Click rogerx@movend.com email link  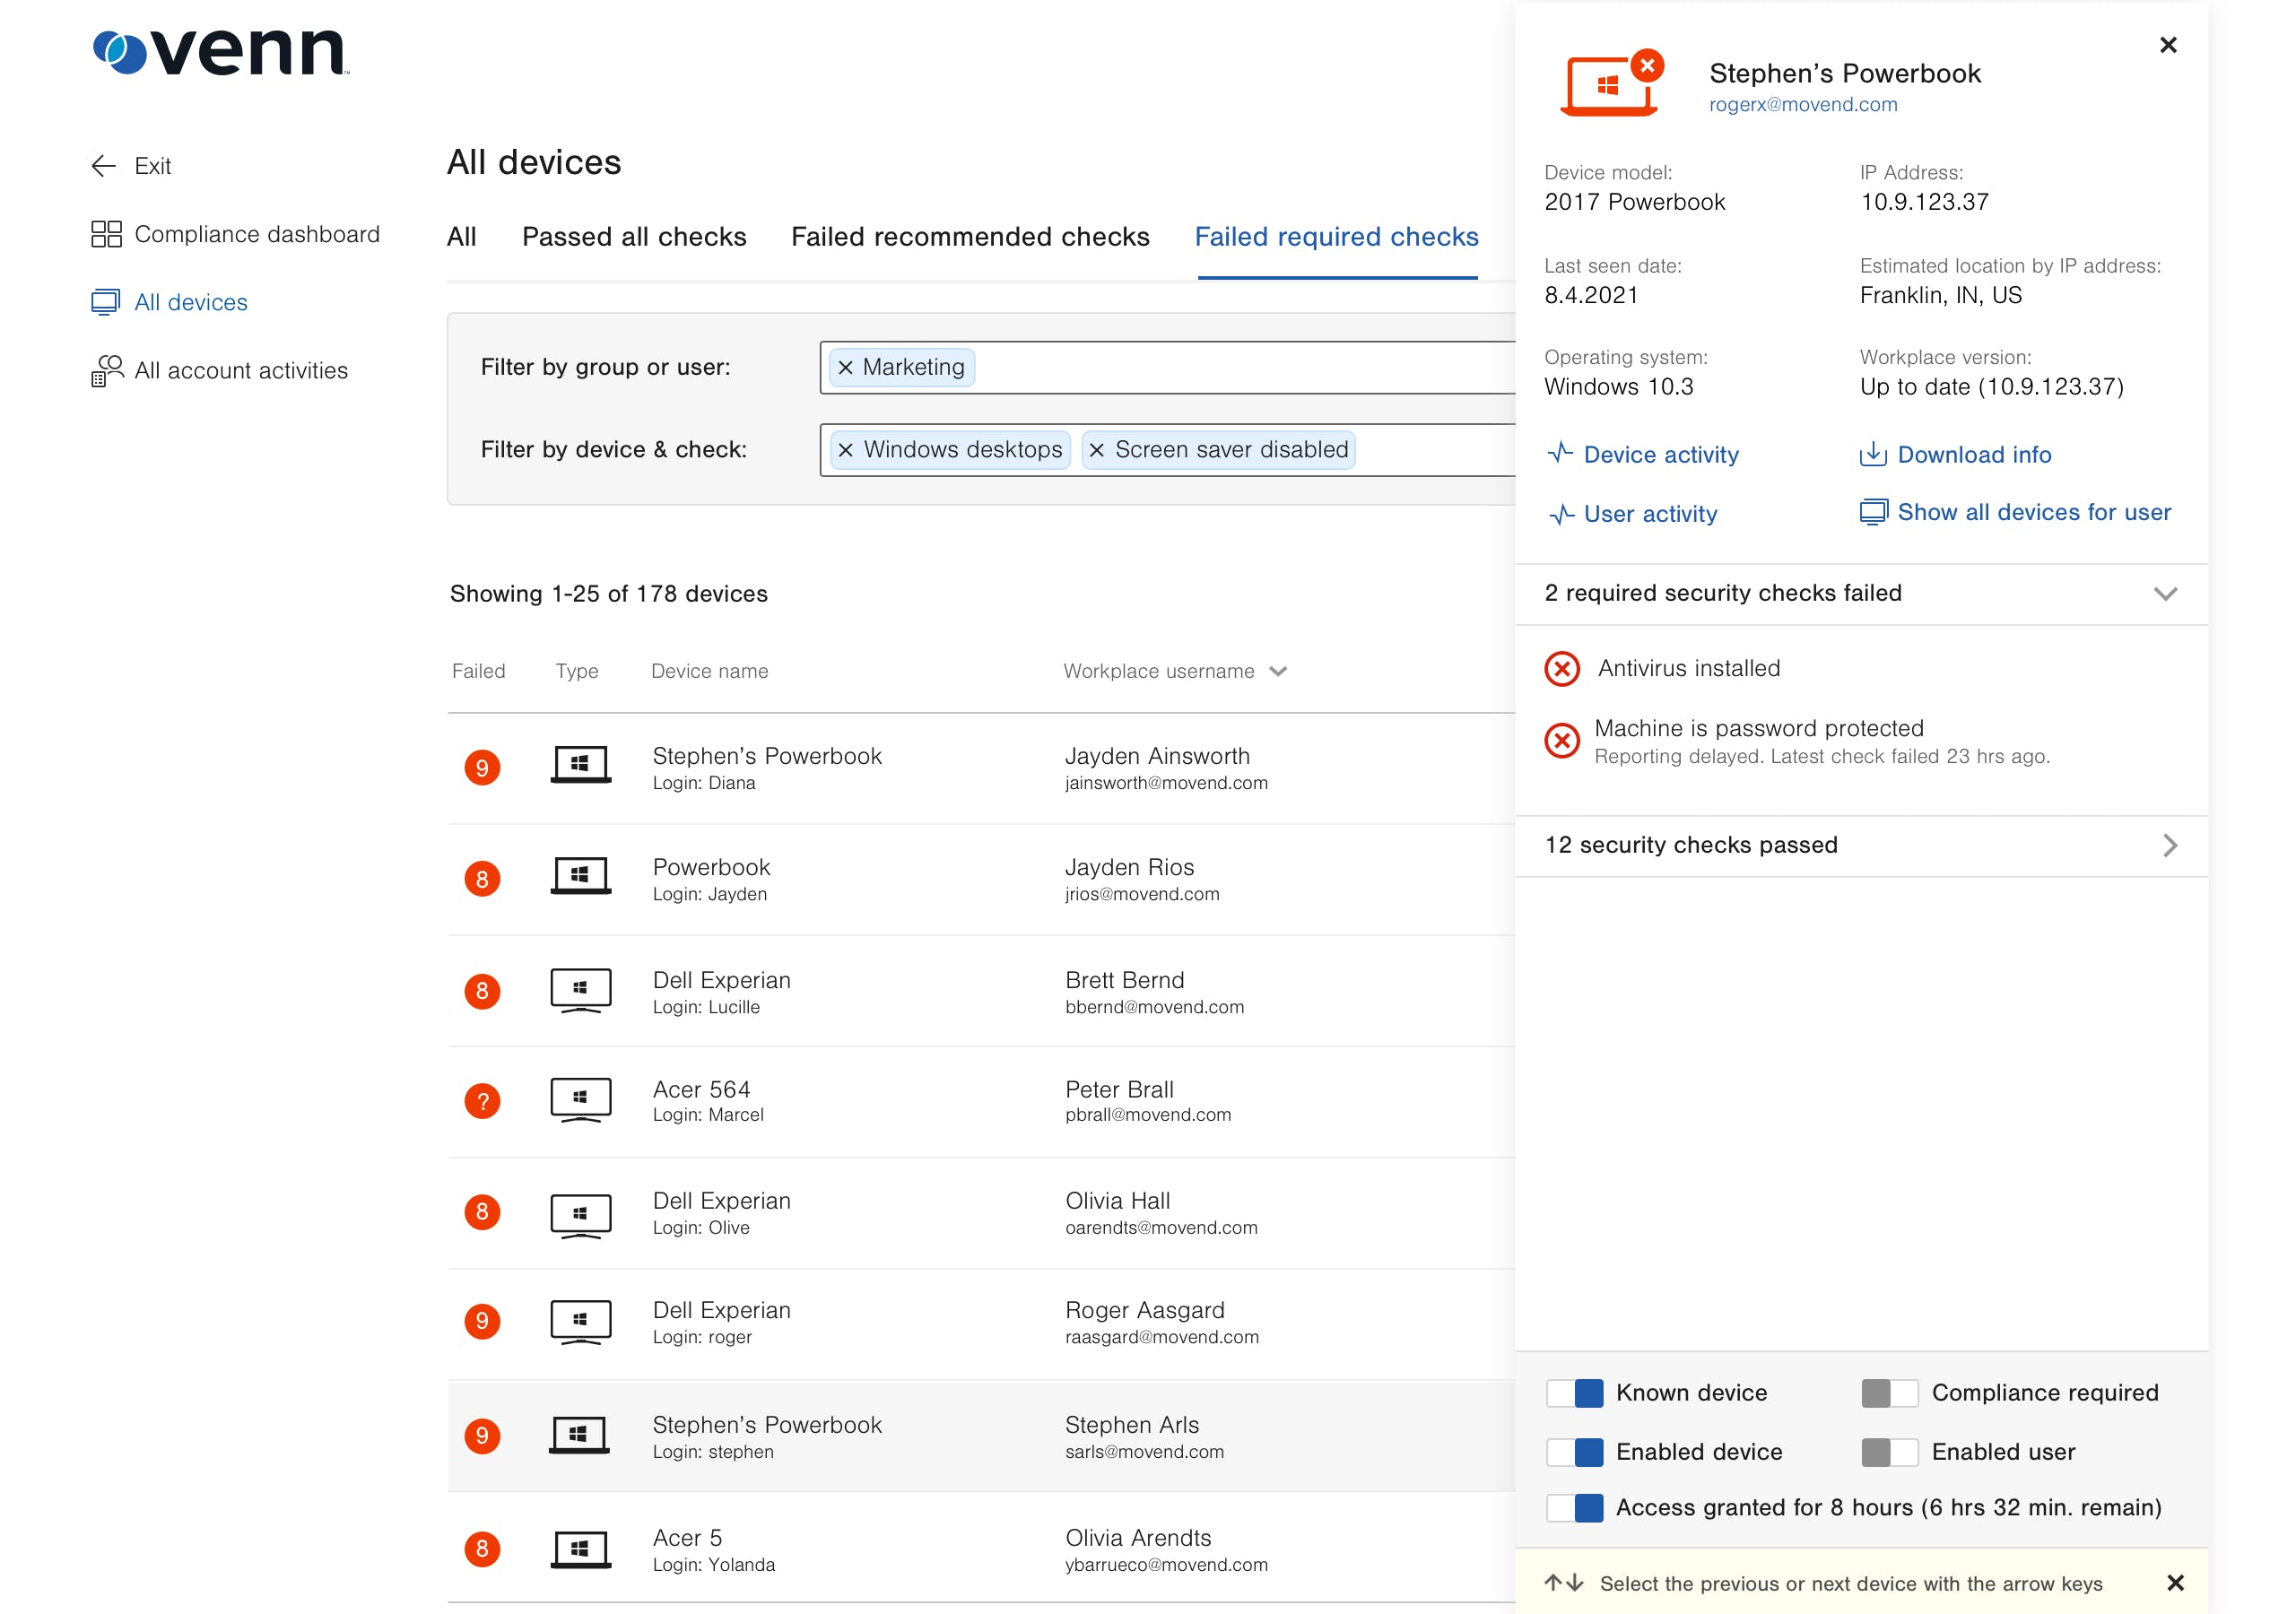[1802, 105]
